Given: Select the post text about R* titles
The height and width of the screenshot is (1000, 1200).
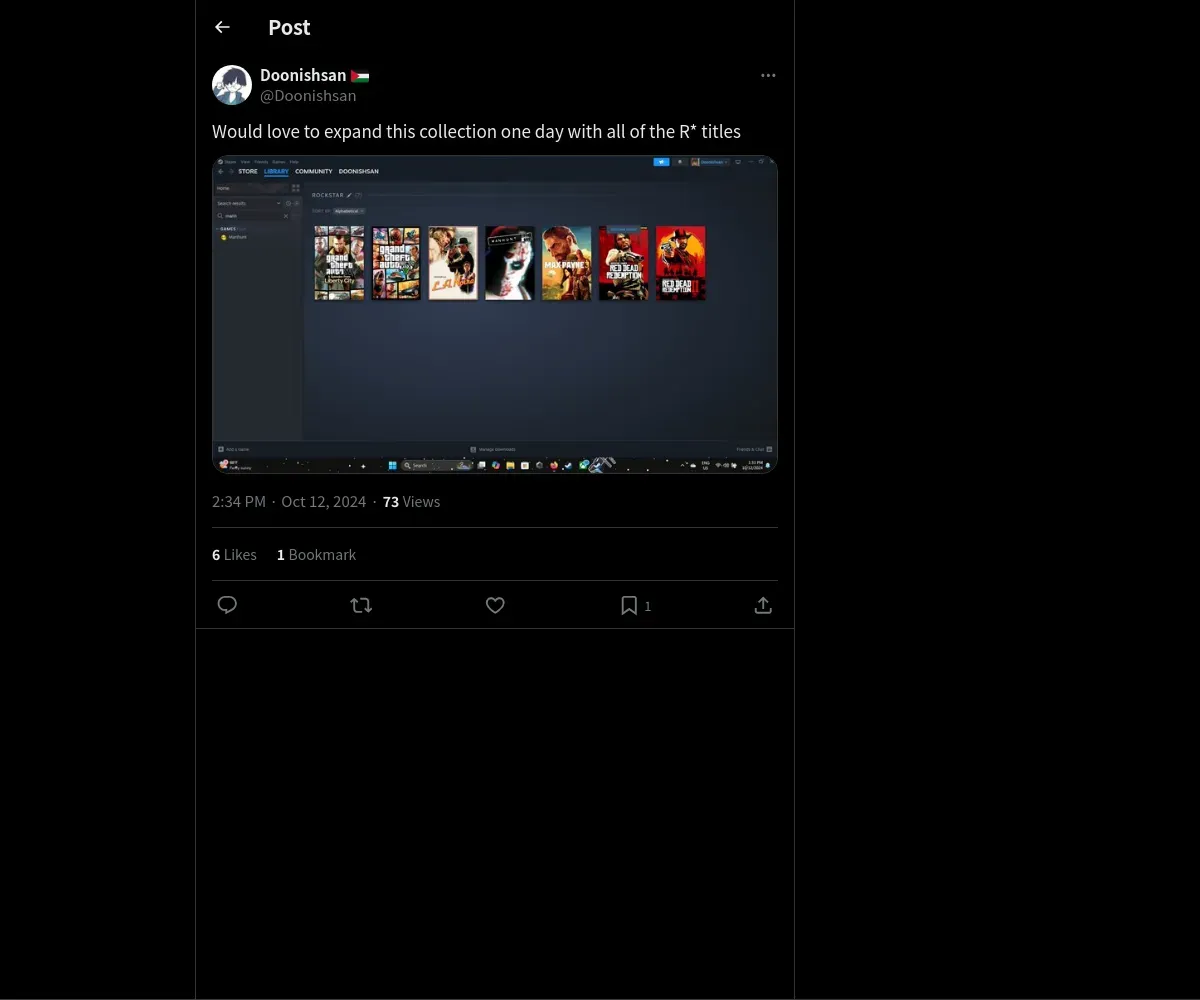Looking at the screenshot, I should point(476,132).
